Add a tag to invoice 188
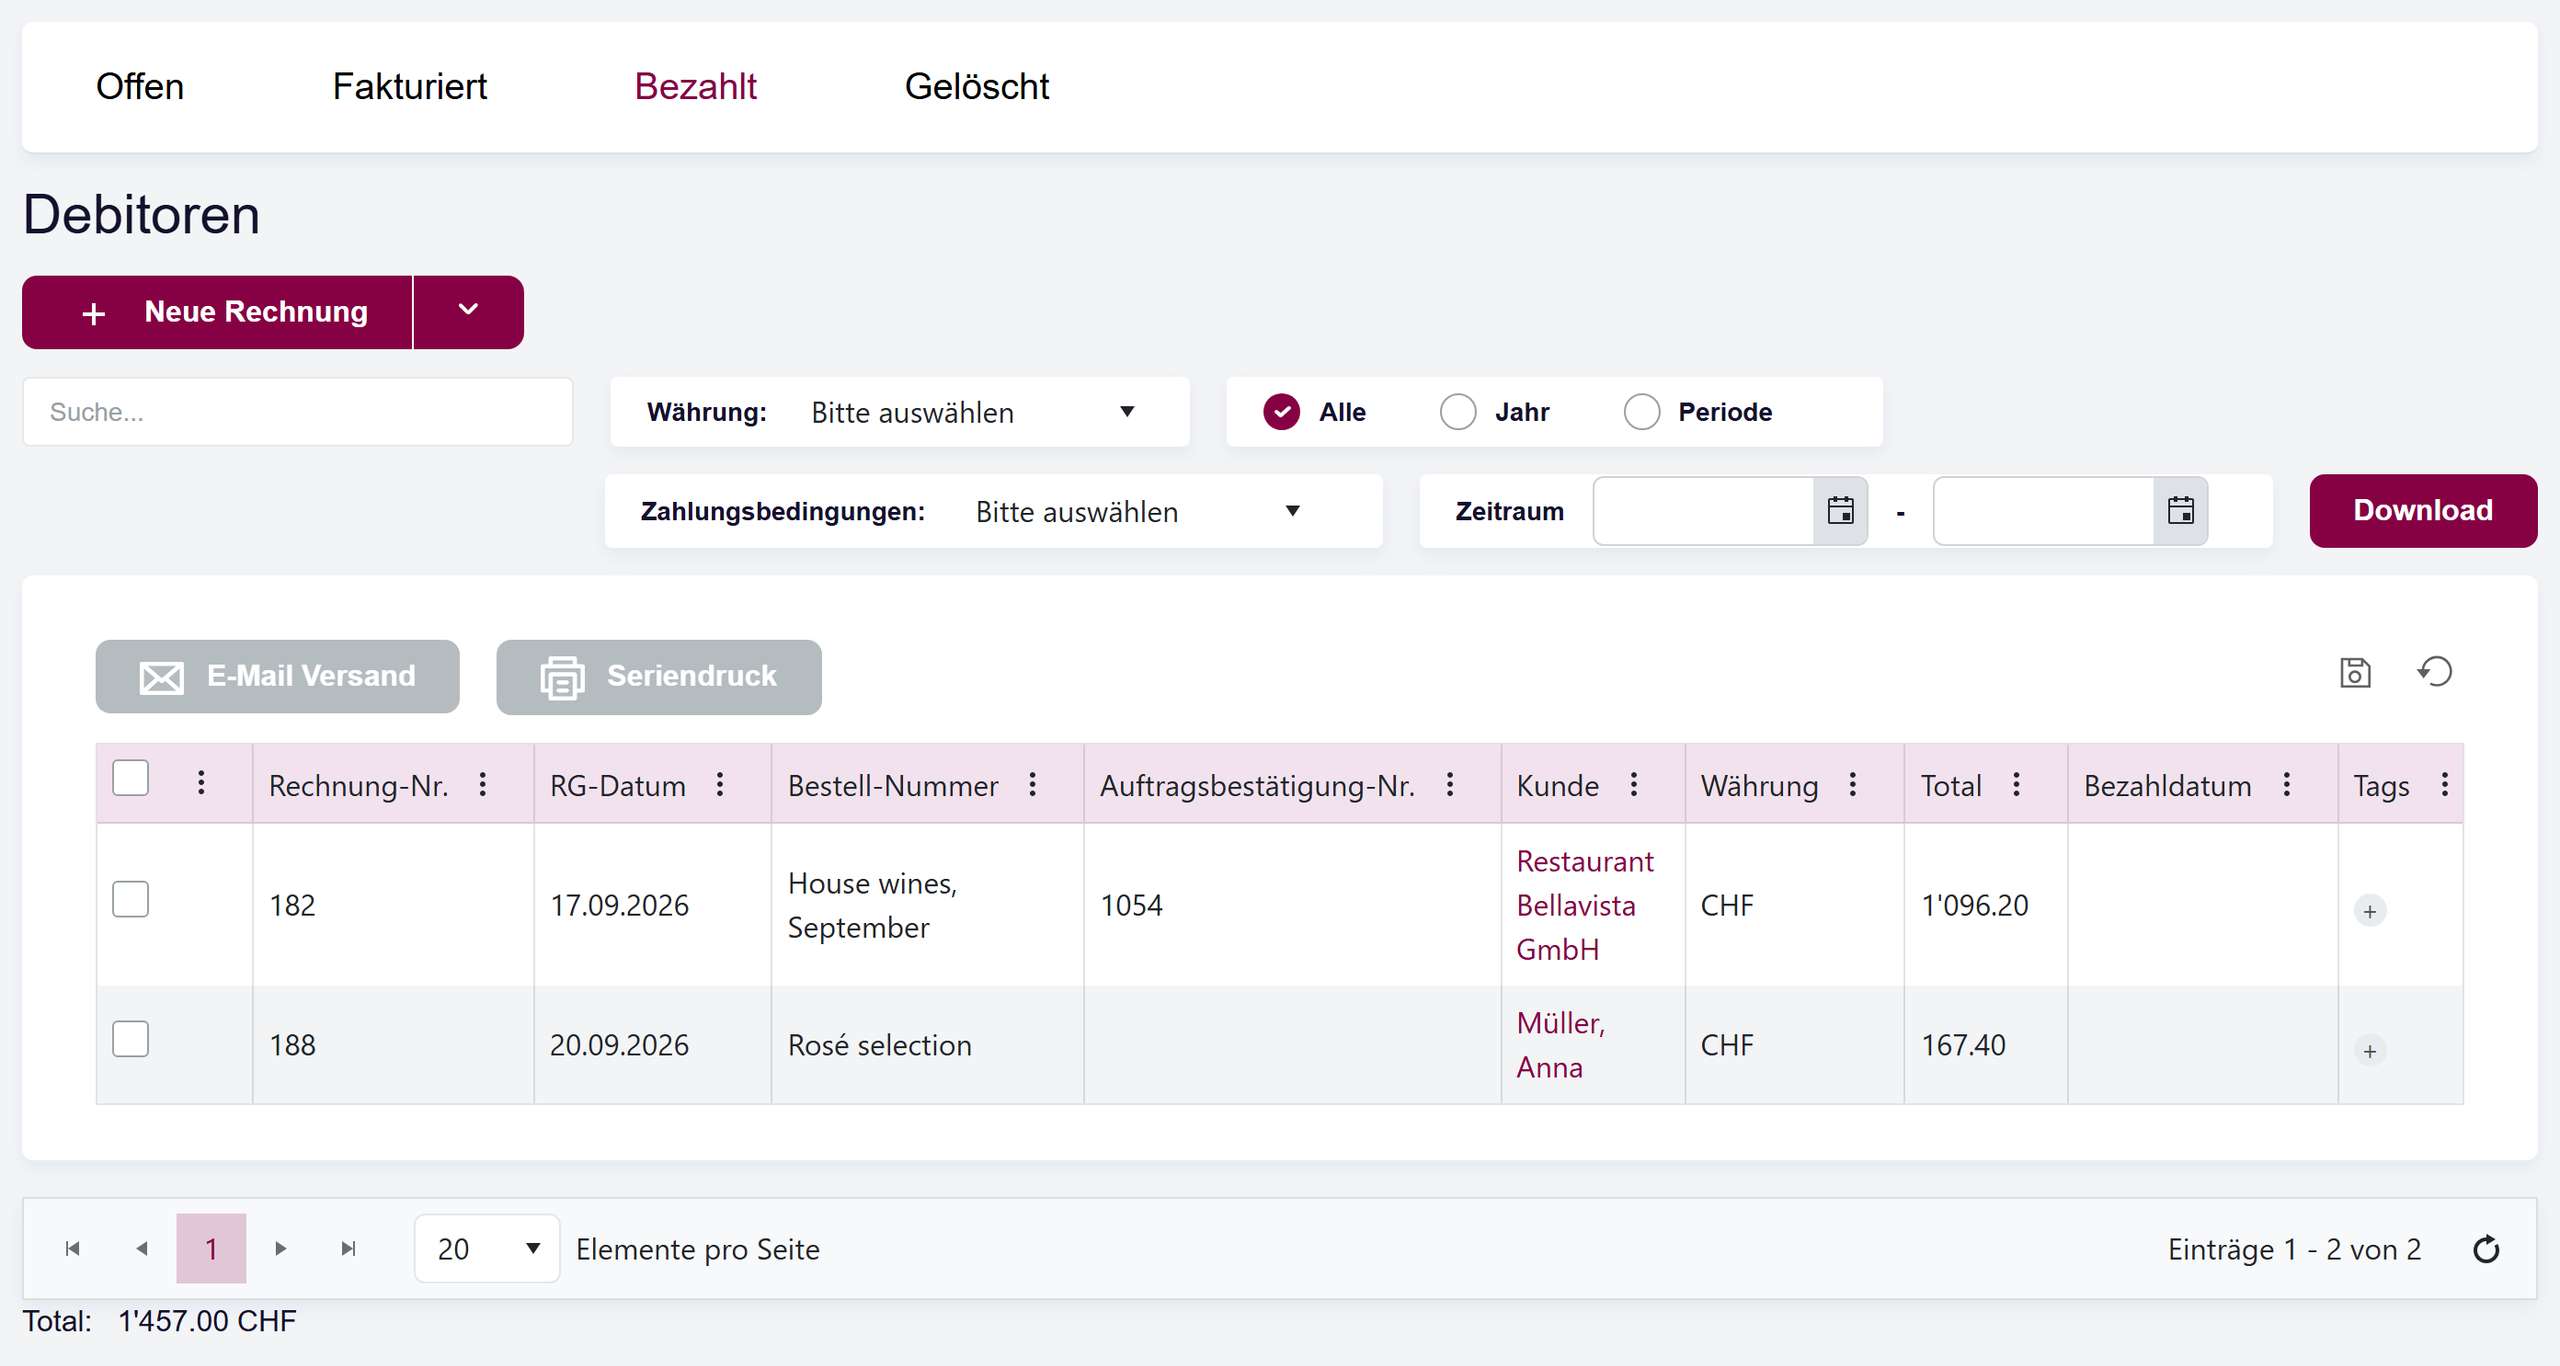 coord(2370,1051)
